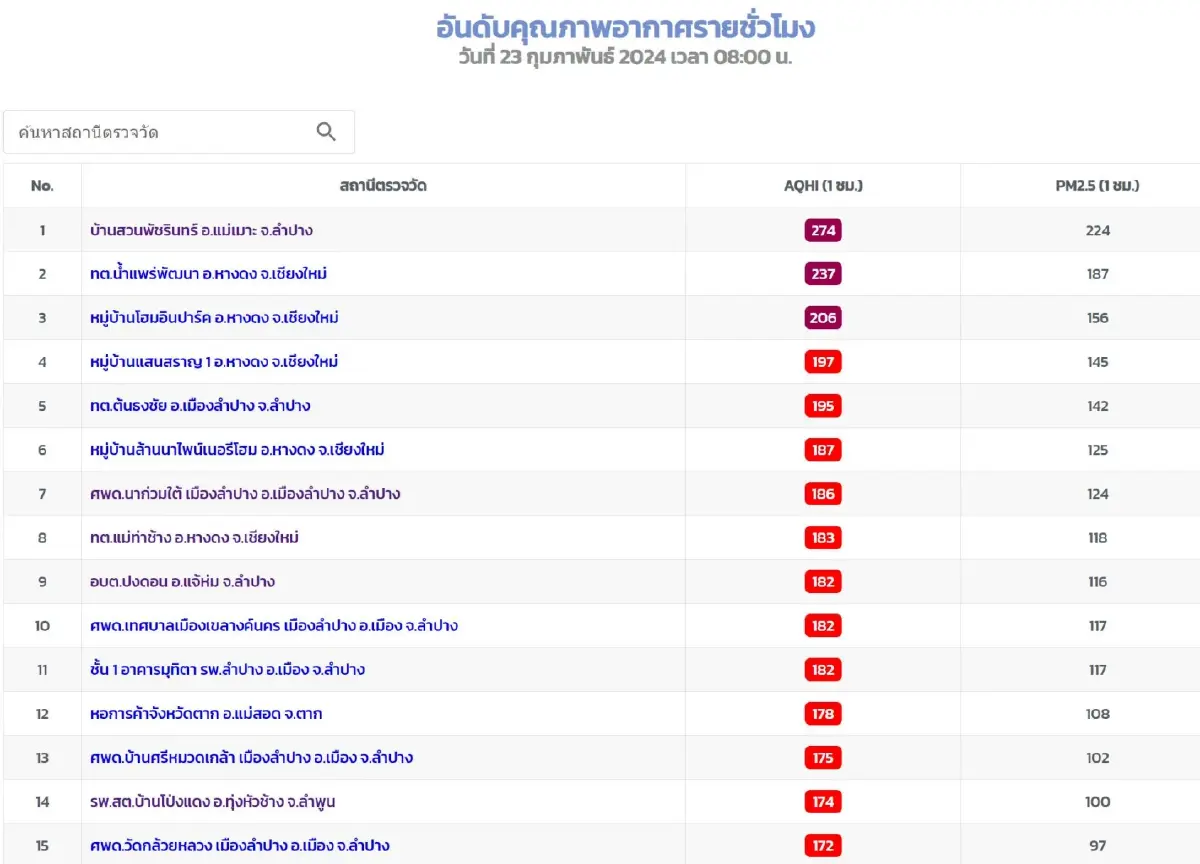Click the No. column header
The height and width of the screenshot is (864, 1200).
point(42,186)
